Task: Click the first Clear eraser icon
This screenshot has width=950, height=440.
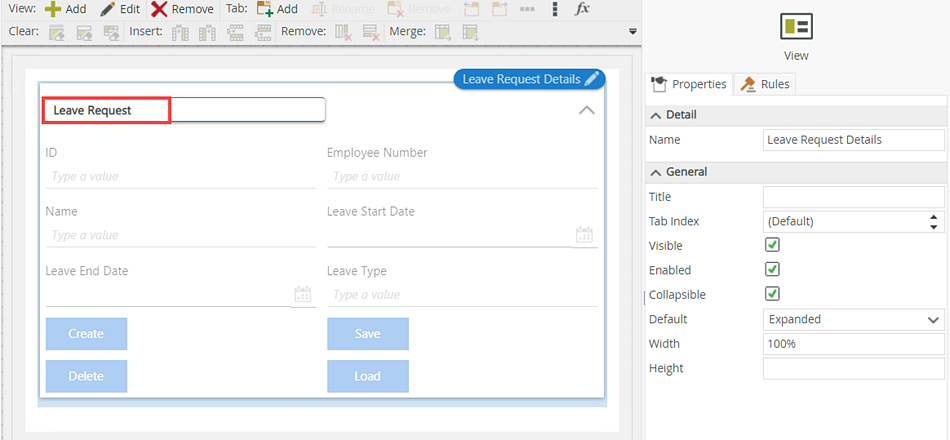Action: (56, 33)
